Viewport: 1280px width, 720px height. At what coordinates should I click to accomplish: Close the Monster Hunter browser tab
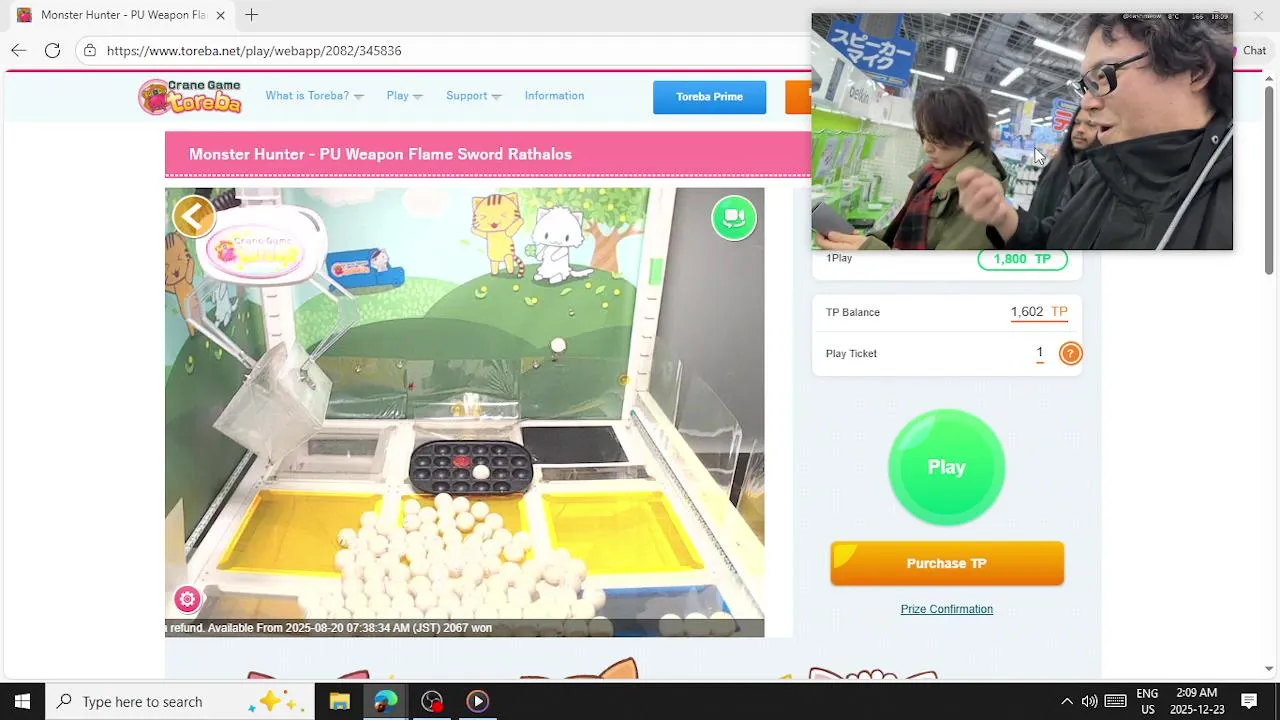coord(220,15)
